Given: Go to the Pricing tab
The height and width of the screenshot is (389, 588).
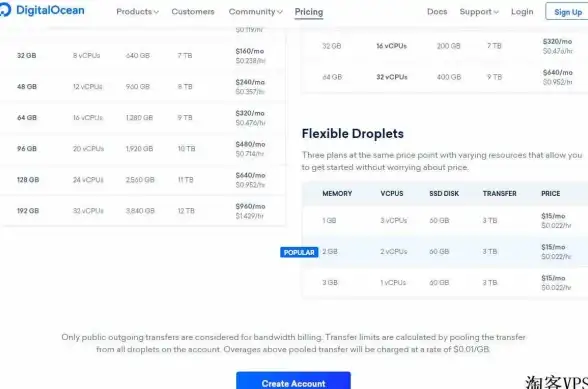Looking at the screenshot, I should (x=309, y=12).
